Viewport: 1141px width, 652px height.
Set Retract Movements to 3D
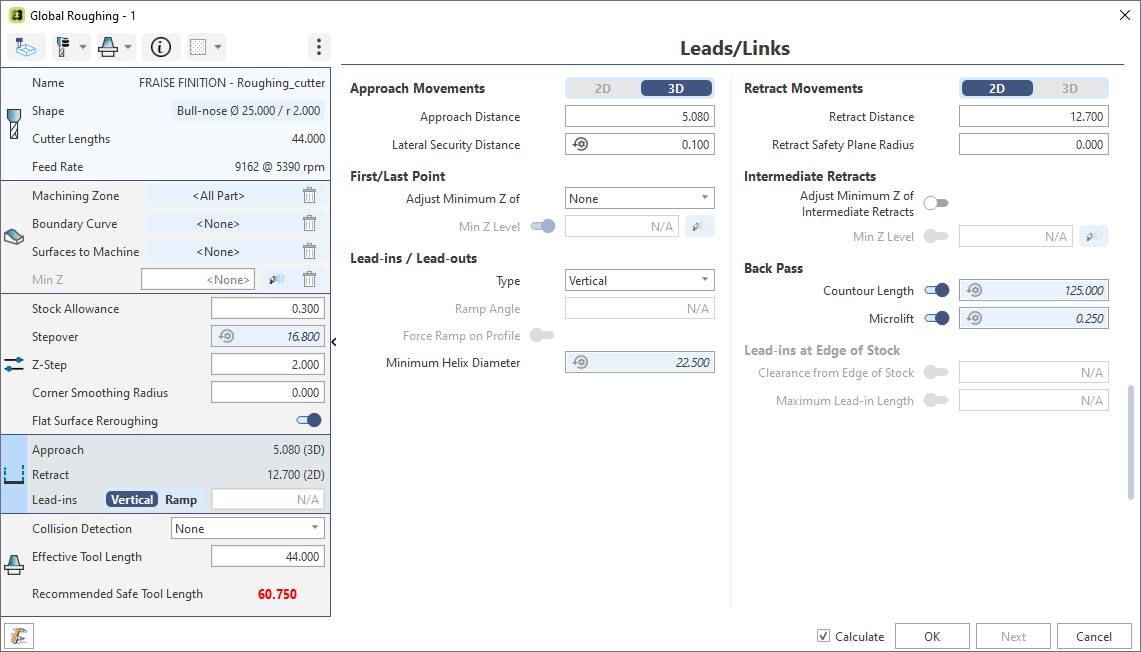1070,88
